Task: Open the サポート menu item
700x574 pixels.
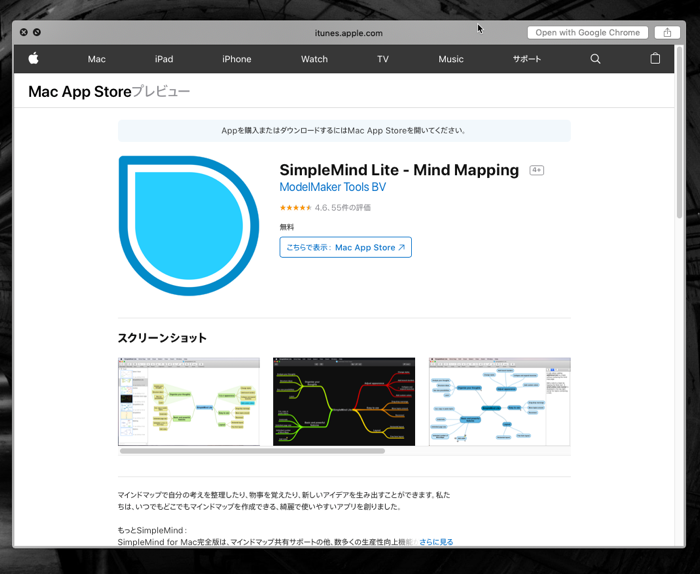Action: [x=527, y=59]
